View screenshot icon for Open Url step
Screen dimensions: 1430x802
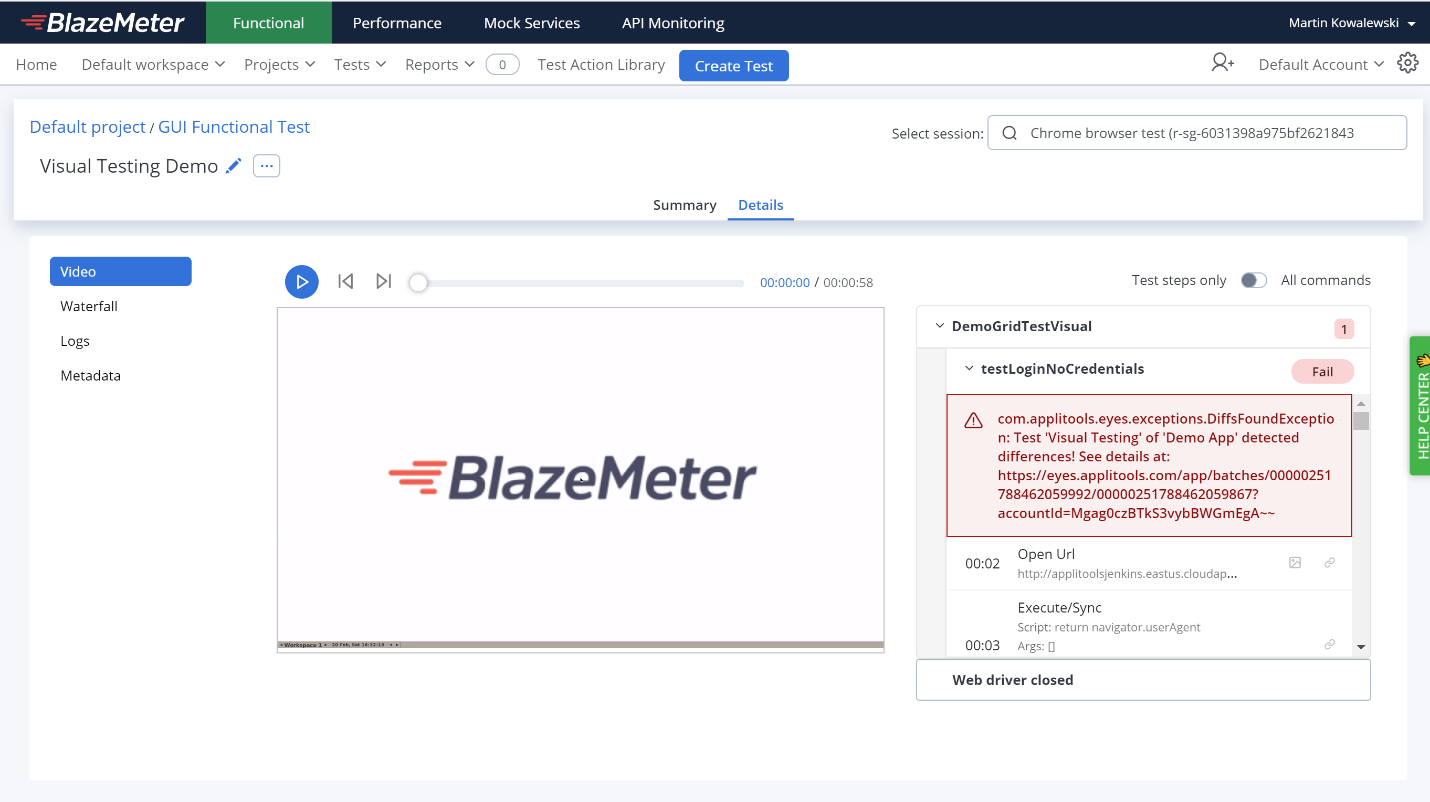click(x=1295, y=563)
